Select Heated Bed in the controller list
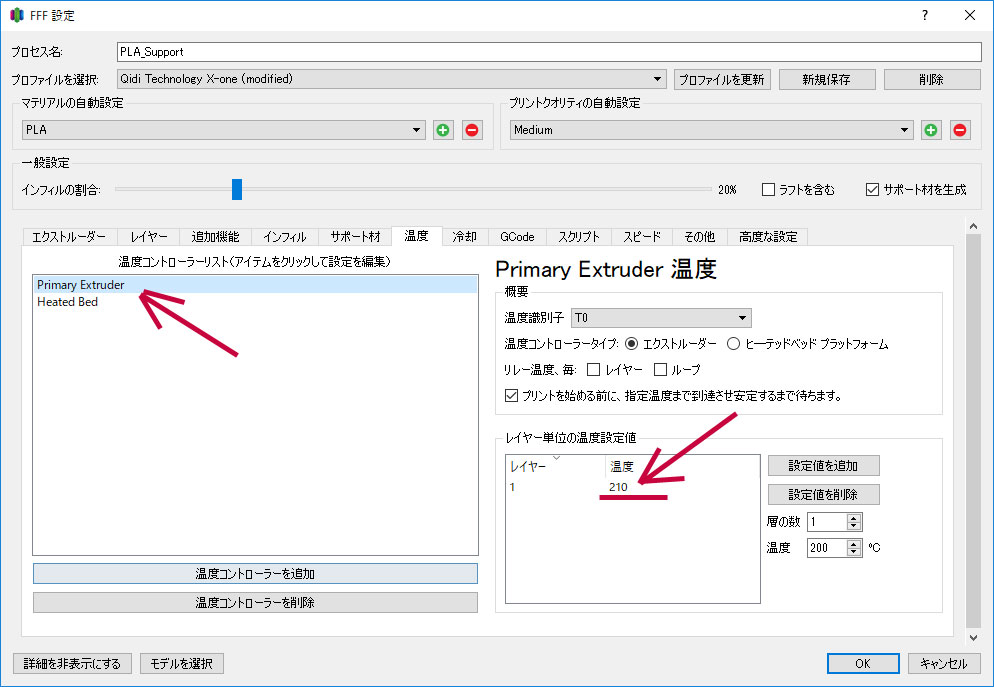Screen dimensions: 994x687 click(x=68, y=302)
